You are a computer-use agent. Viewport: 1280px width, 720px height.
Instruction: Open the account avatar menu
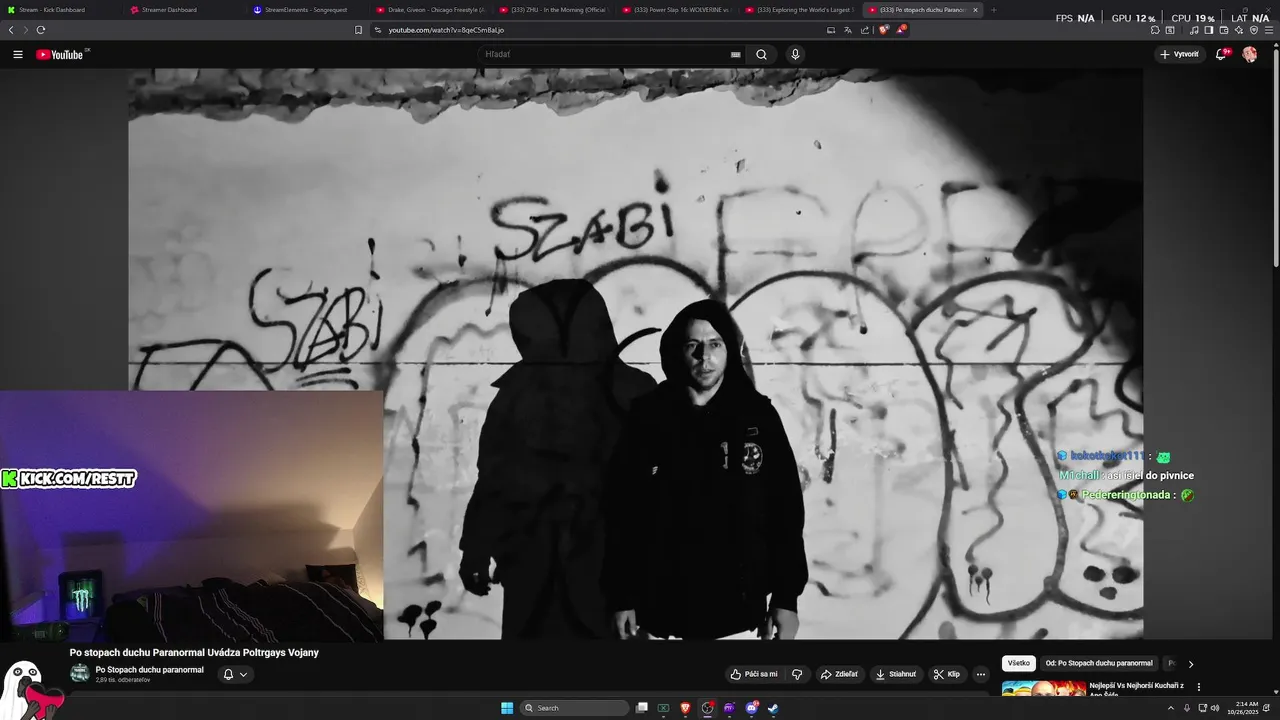(x=1250, y=54)
